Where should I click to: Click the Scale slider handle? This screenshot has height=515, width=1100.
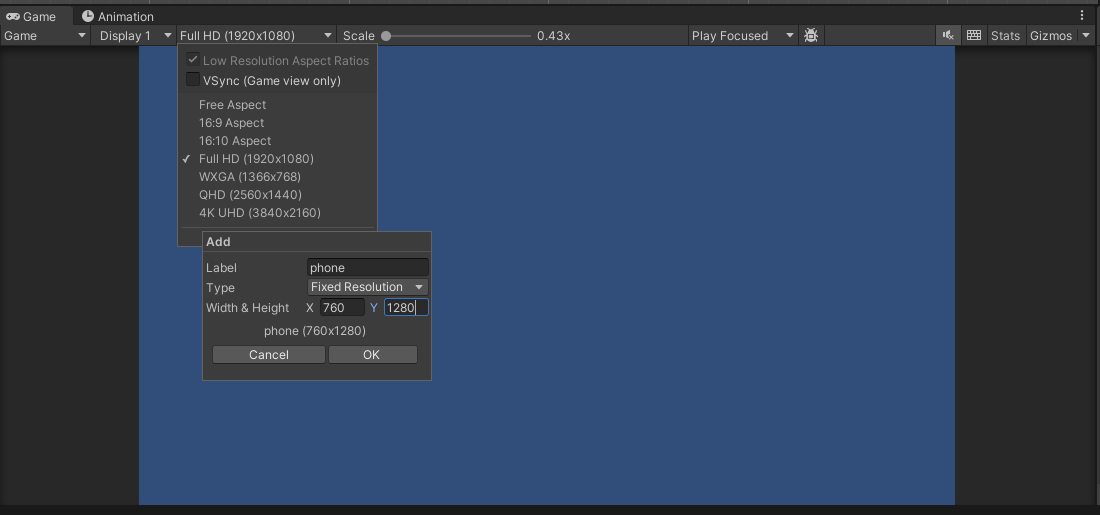click(386, 36)
